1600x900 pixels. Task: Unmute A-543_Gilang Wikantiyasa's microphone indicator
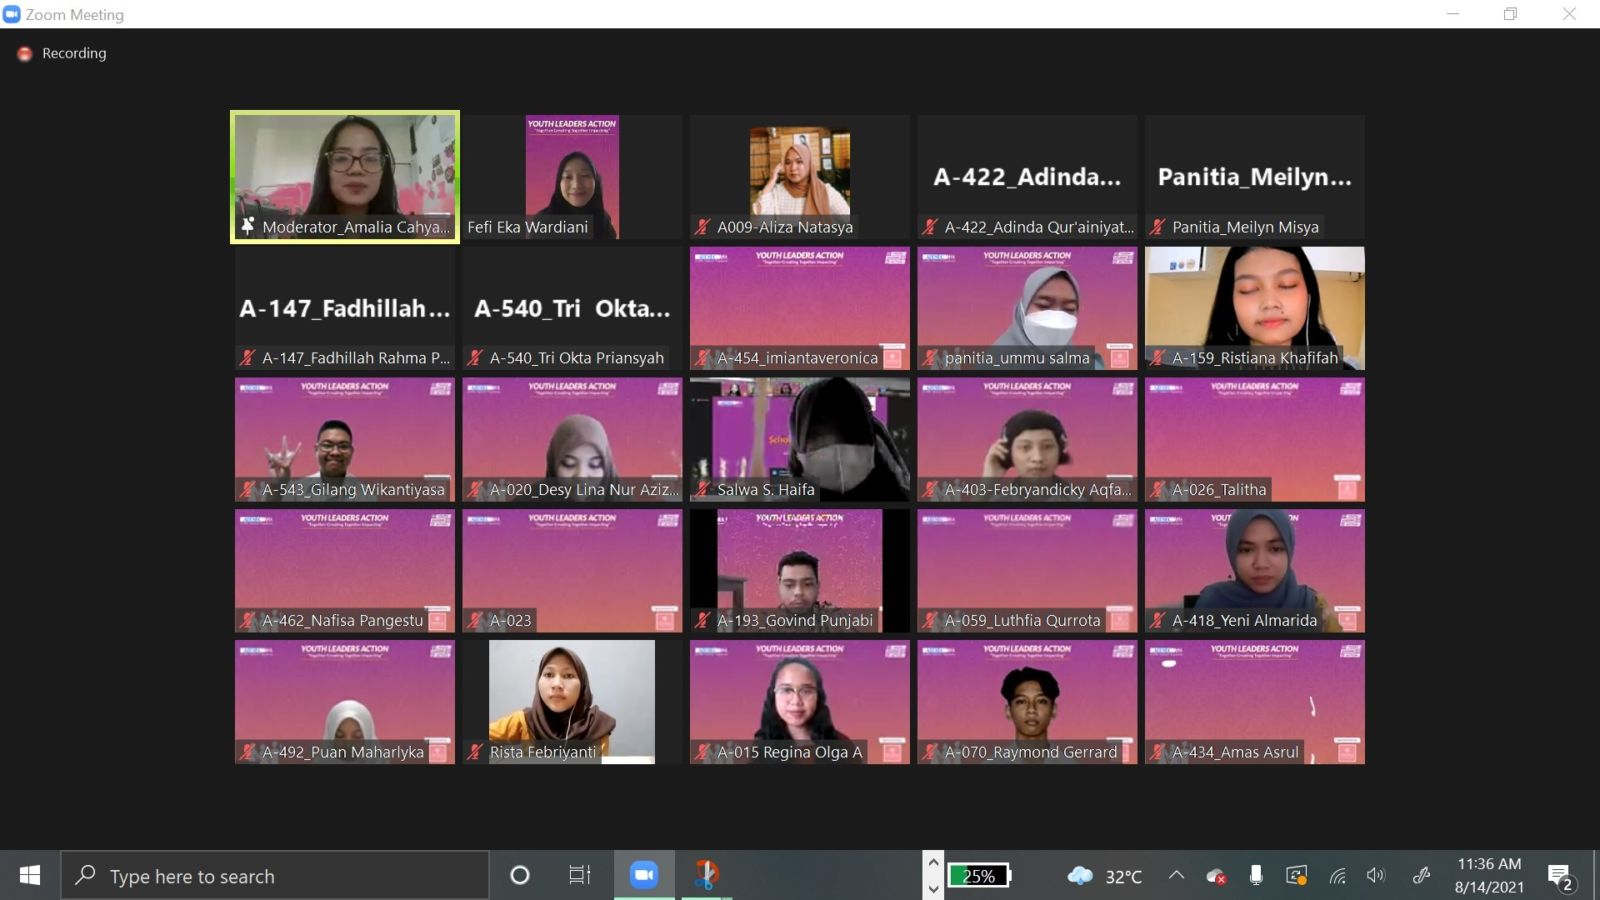[249, 490]
